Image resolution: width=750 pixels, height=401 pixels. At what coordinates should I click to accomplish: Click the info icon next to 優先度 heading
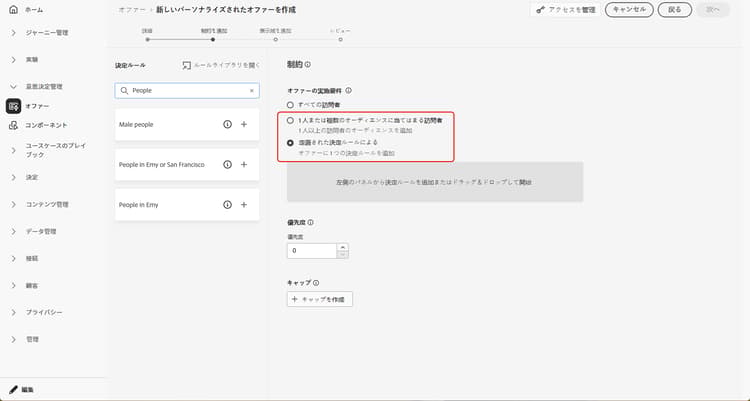point(310,223)
